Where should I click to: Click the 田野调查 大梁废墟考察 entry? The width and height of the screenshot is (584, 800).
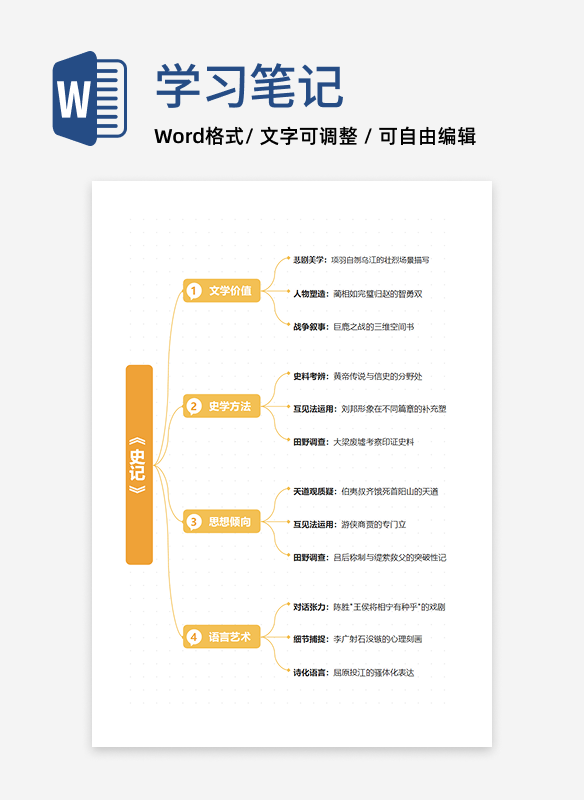pos(353,442)
